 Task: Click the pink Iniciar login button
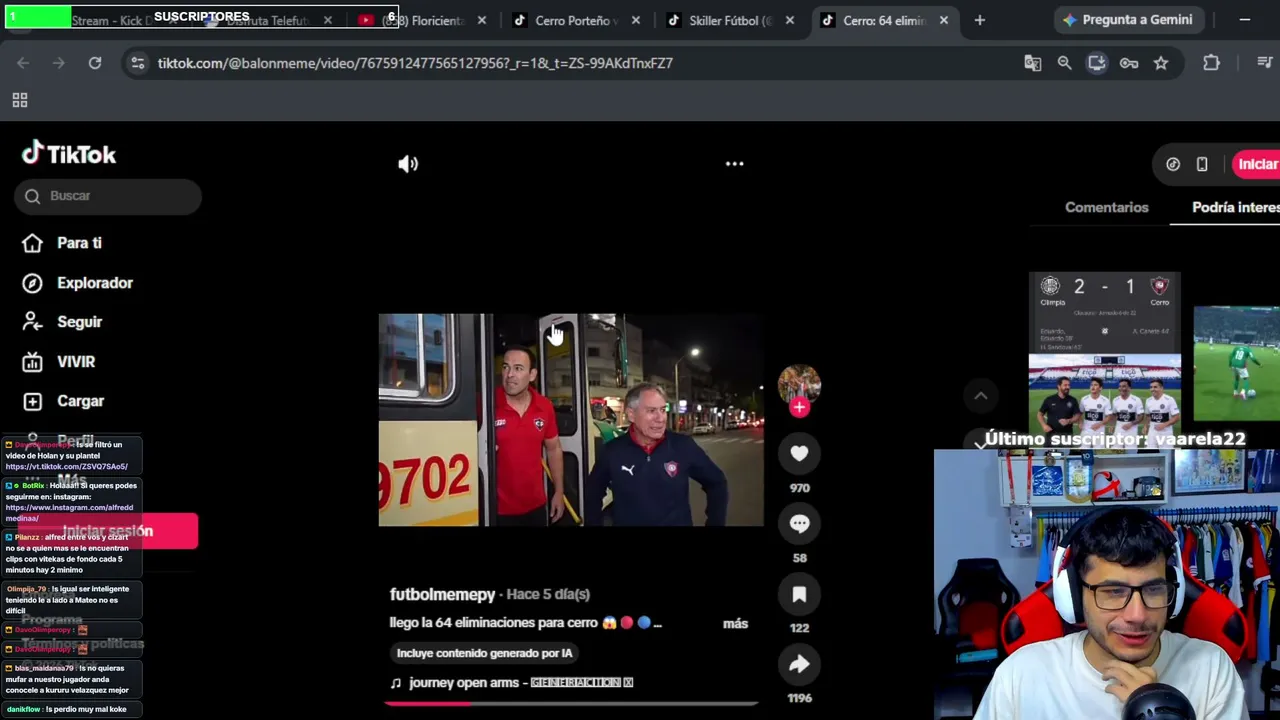[x=1257, y=165]
